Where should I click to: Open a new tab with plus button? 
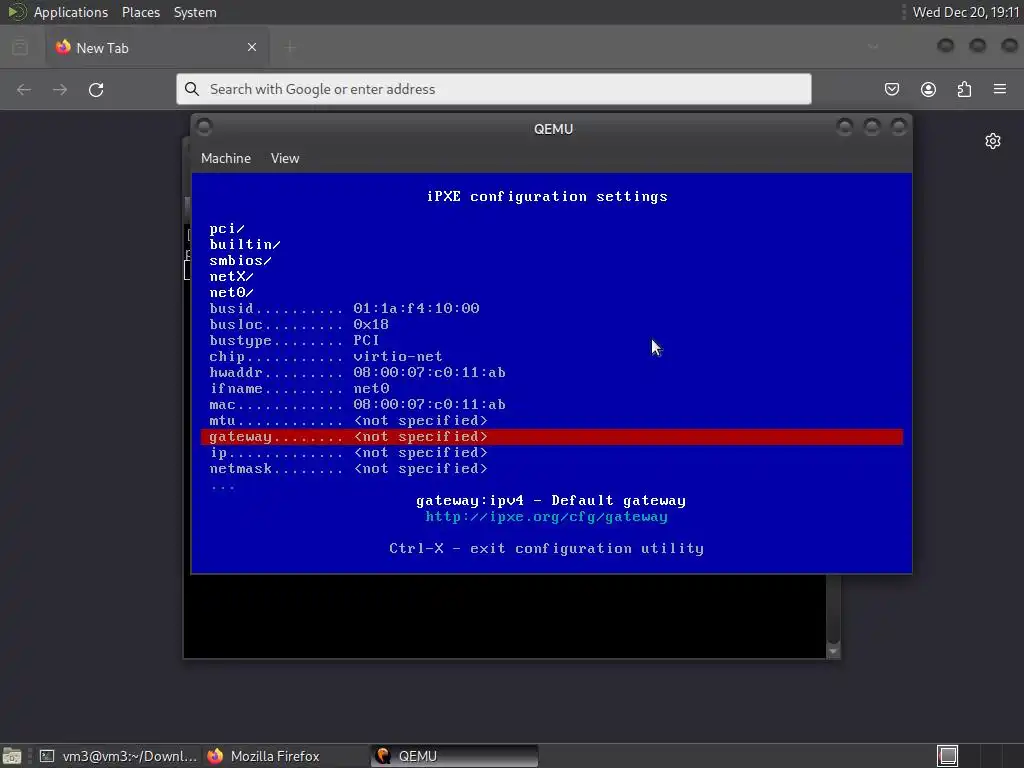click(x=290, y=47)
